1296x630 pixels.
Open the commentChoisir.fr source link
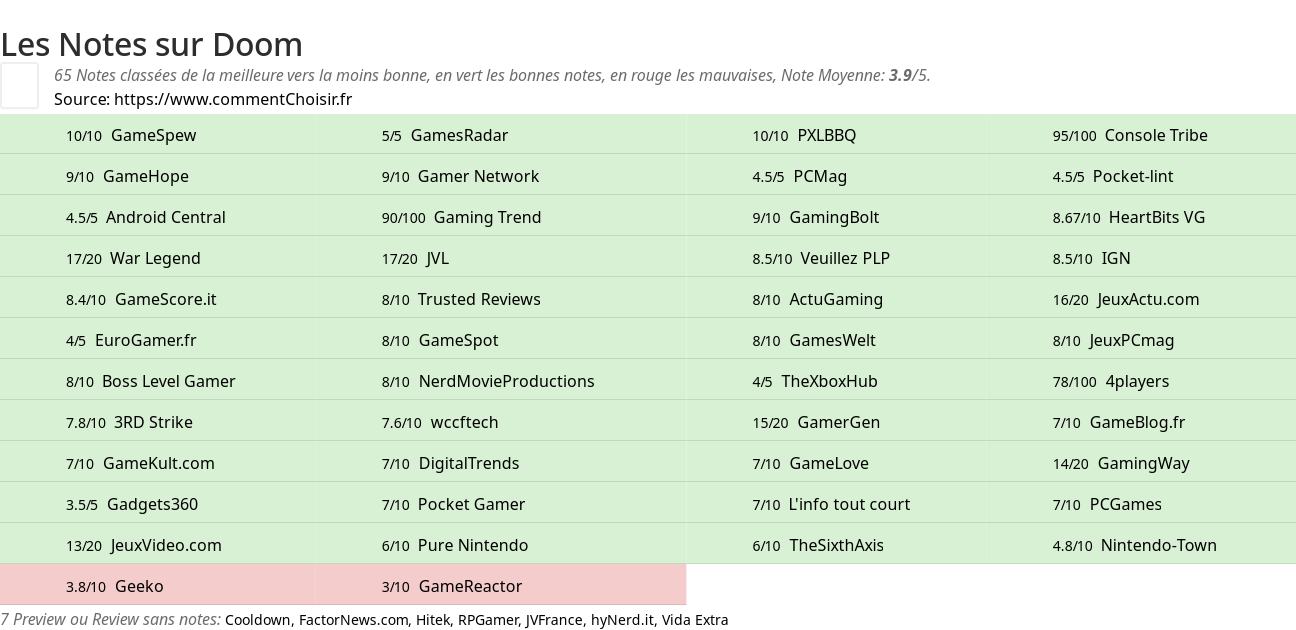click(233, 99)
